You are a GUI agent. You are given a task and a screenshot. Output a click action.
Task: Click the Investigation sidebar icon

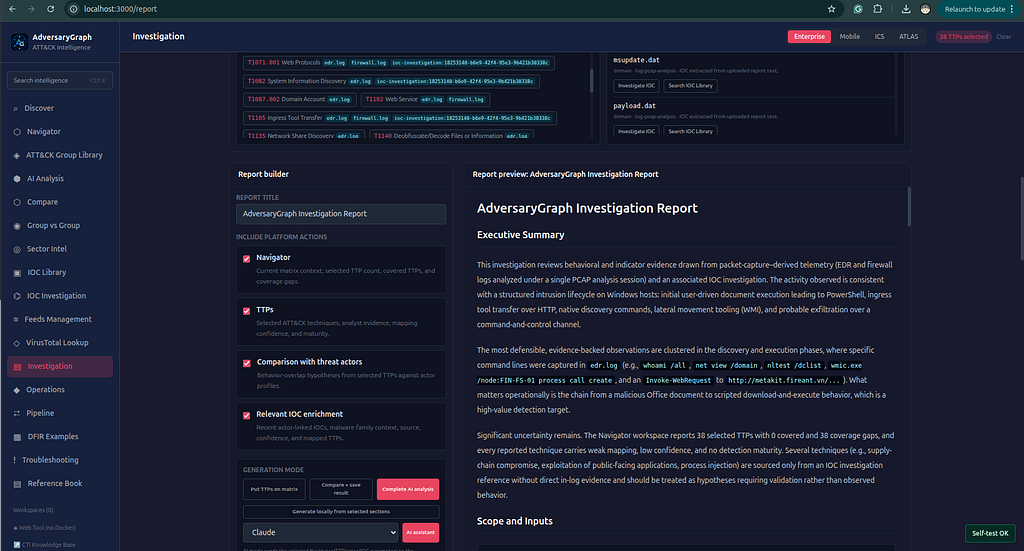pos(18,366)
